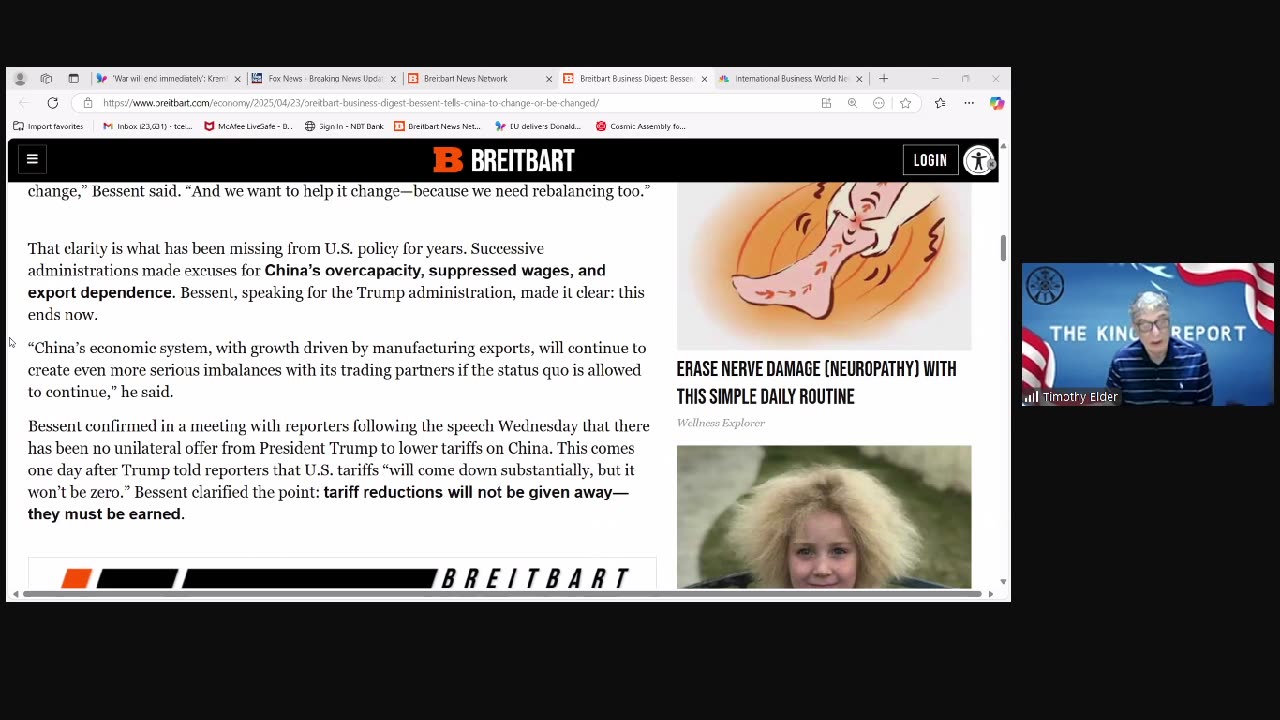Click the horizontal scrollbar at page bottom

point(502,594)
